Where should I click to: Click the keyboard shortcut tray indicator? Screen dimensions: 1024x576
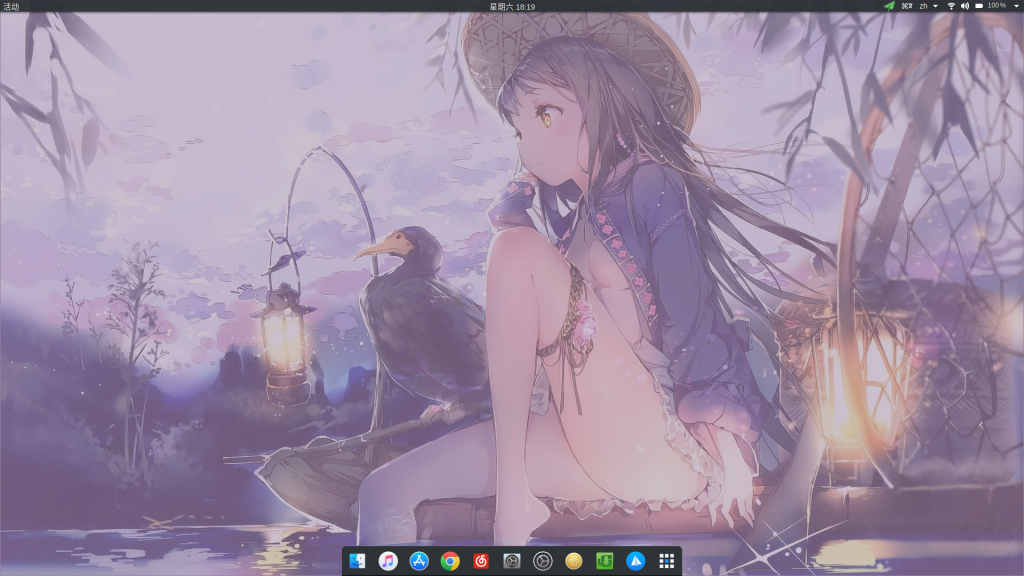(x=907, y=6)
